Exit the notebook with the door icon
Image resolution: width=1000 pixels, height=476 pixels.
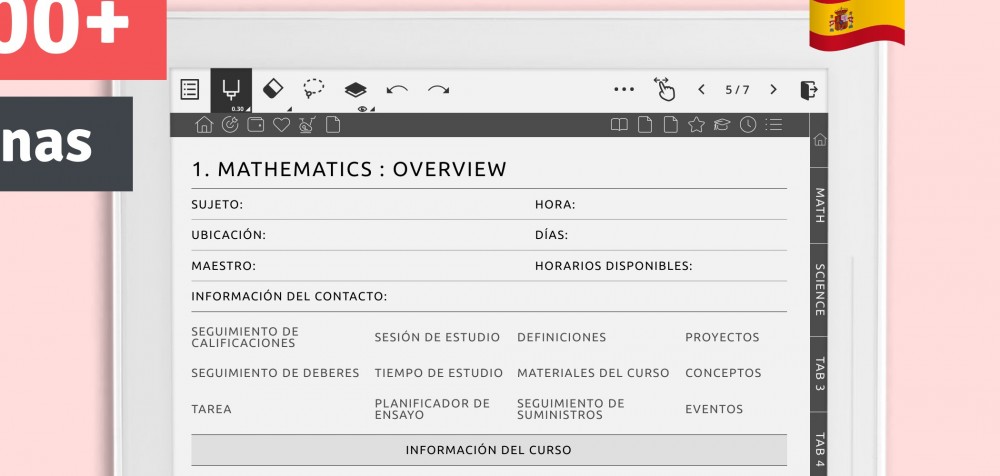(809, 90)
